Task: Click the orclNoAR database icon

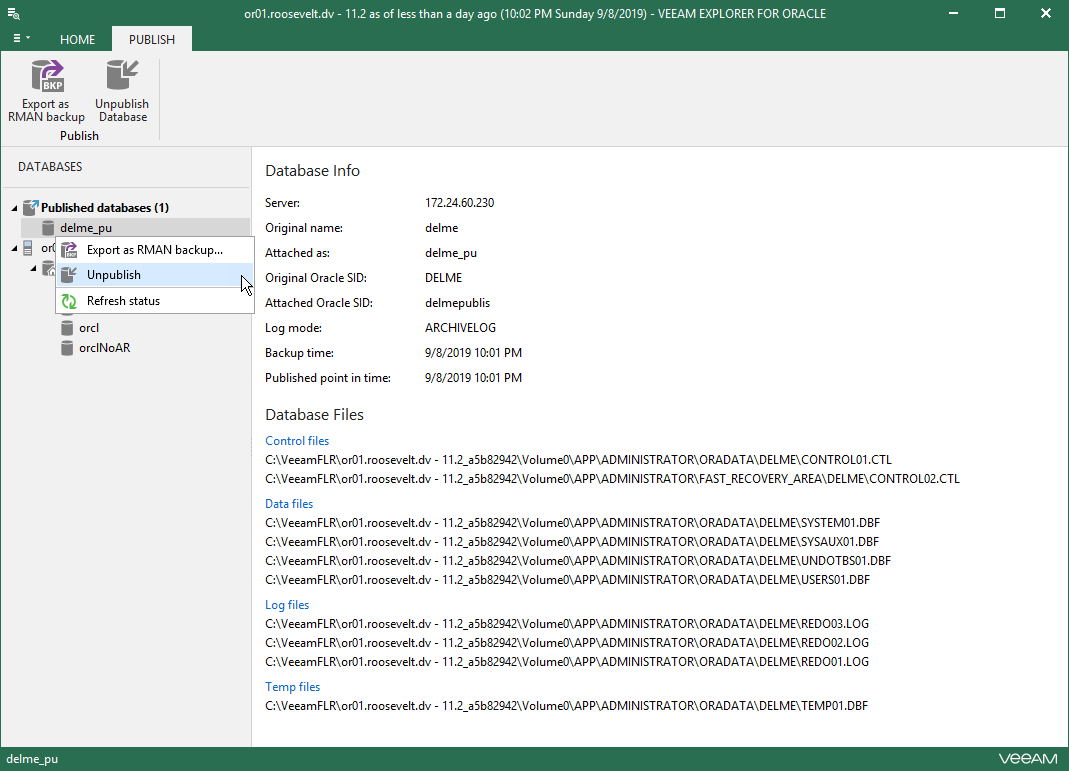Action: 67,348
